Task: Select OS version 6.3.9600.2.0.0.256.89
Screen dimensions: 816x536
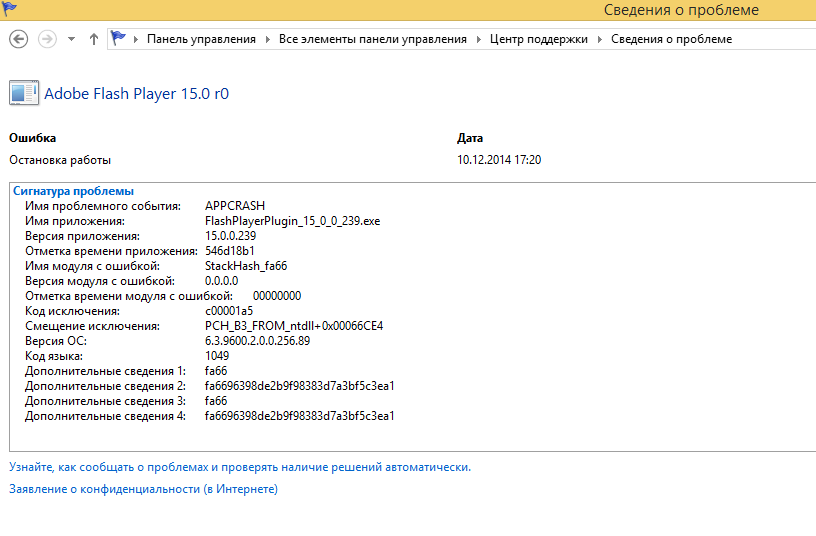Action: (257, 341)
